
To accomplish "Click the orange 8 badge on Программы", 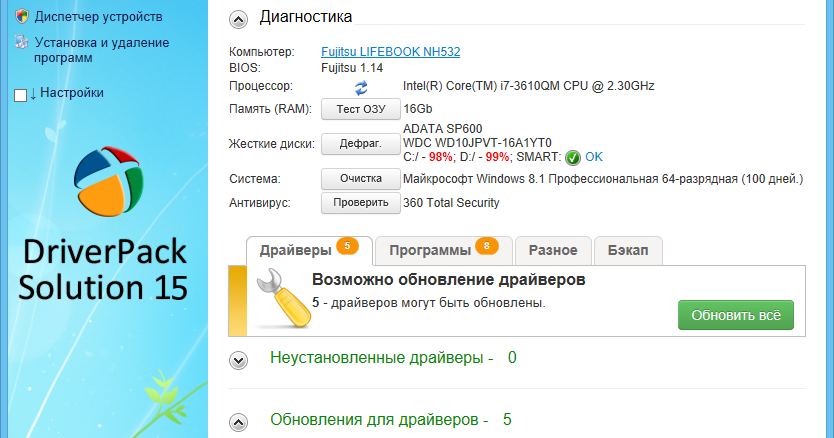I will coord(487,246).
